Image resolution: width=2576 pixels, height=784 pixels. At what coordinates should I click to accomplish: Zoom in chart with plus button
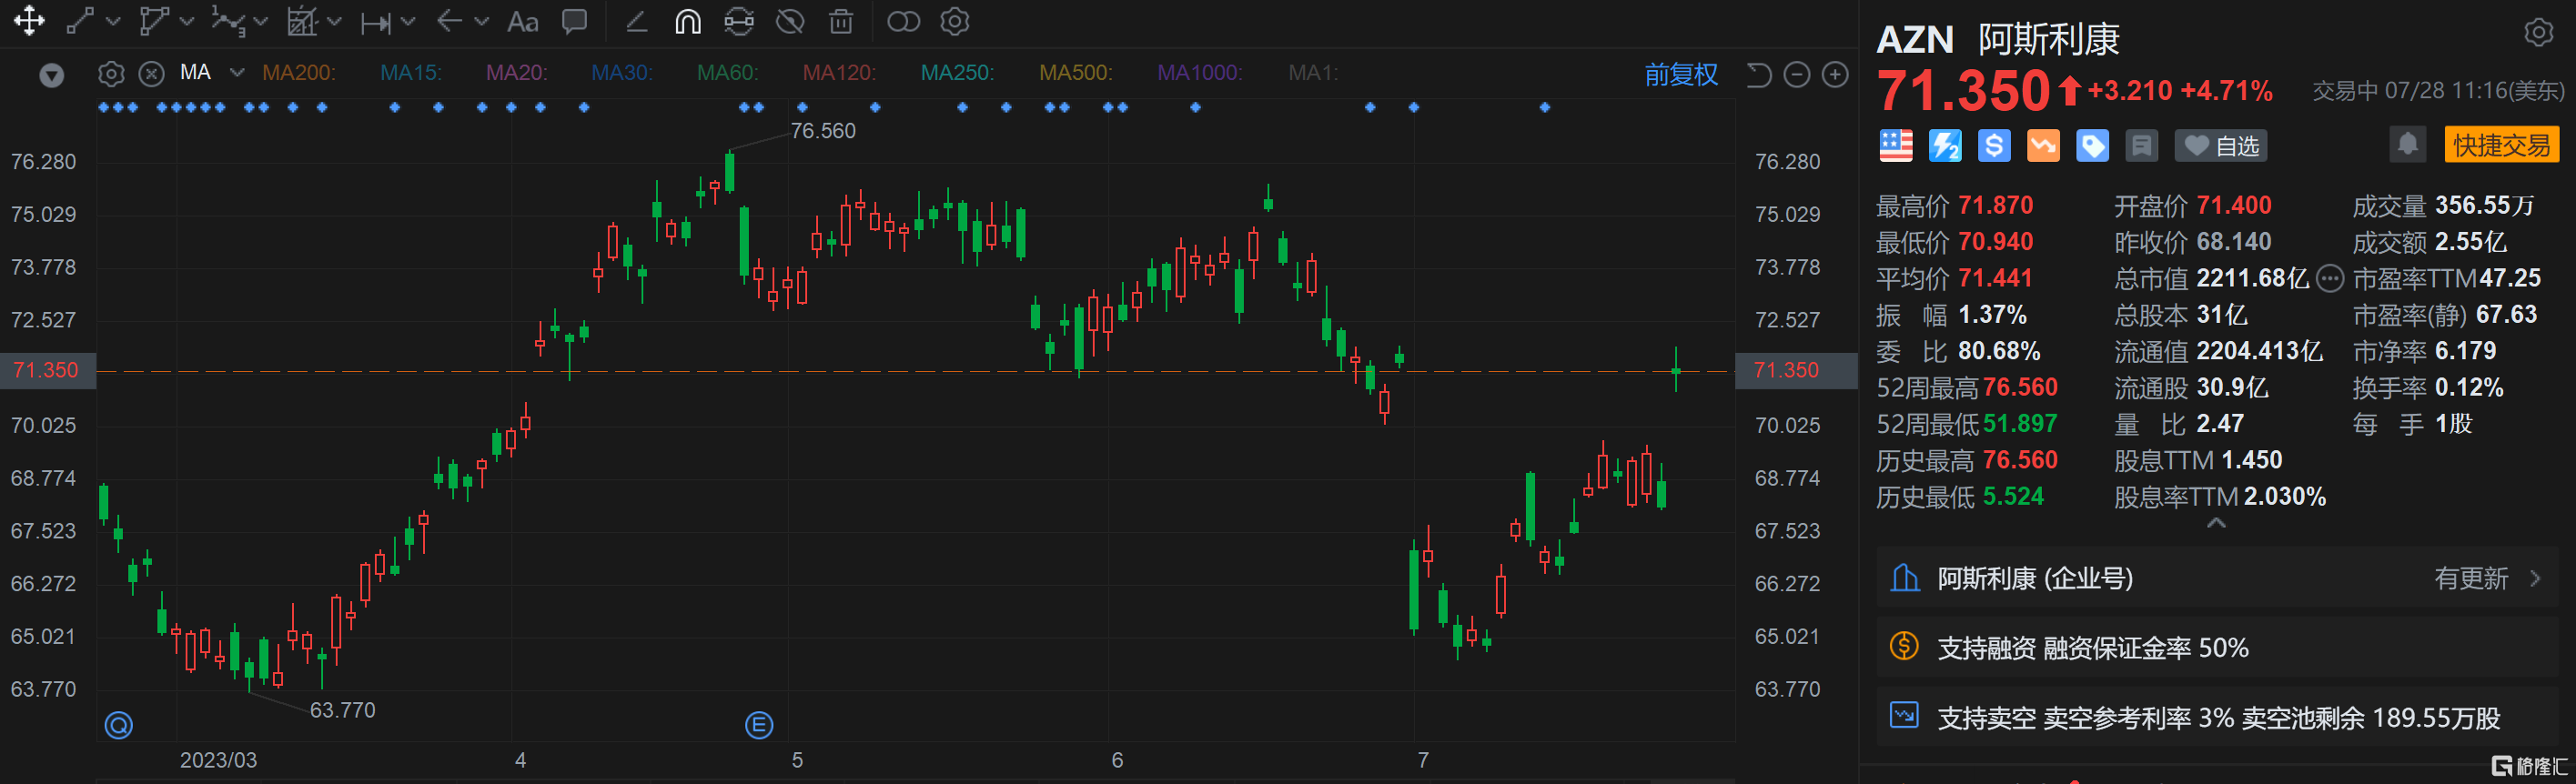[x=1835, y=74]
